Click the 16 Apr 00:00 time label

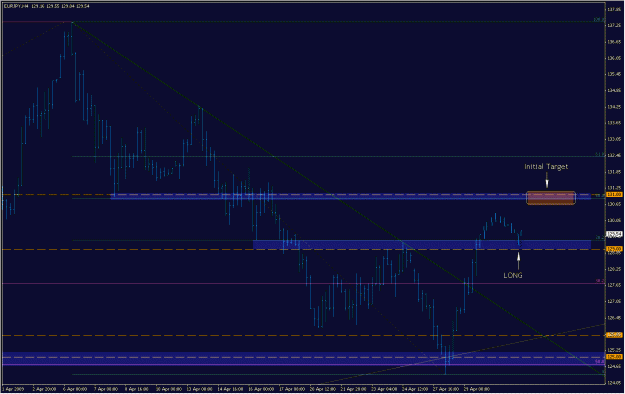tap(261, 389)
